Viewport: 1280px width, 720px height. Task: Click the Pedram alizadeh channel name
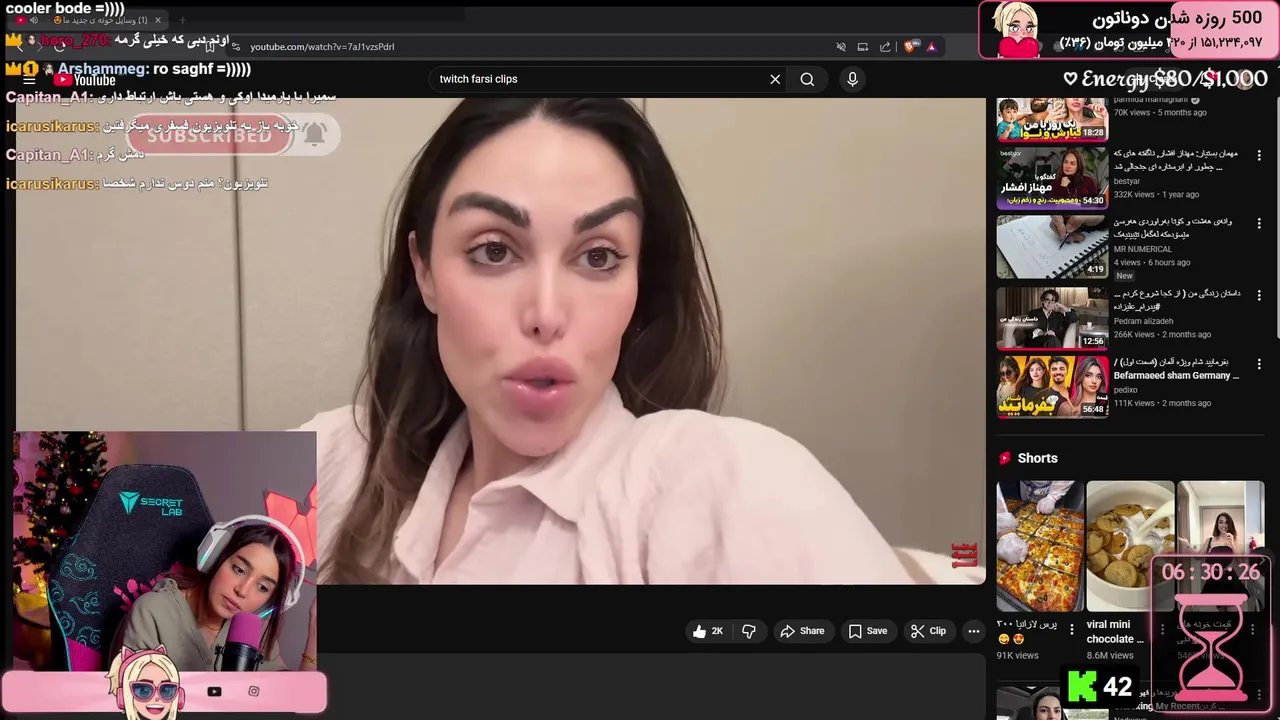1144,321
